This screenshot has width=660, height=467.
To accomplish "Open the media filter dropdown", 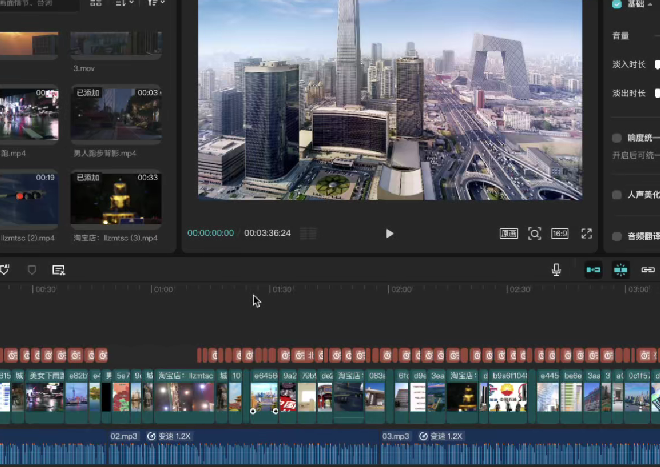I will pyautogui.click(x=156, y=4).
